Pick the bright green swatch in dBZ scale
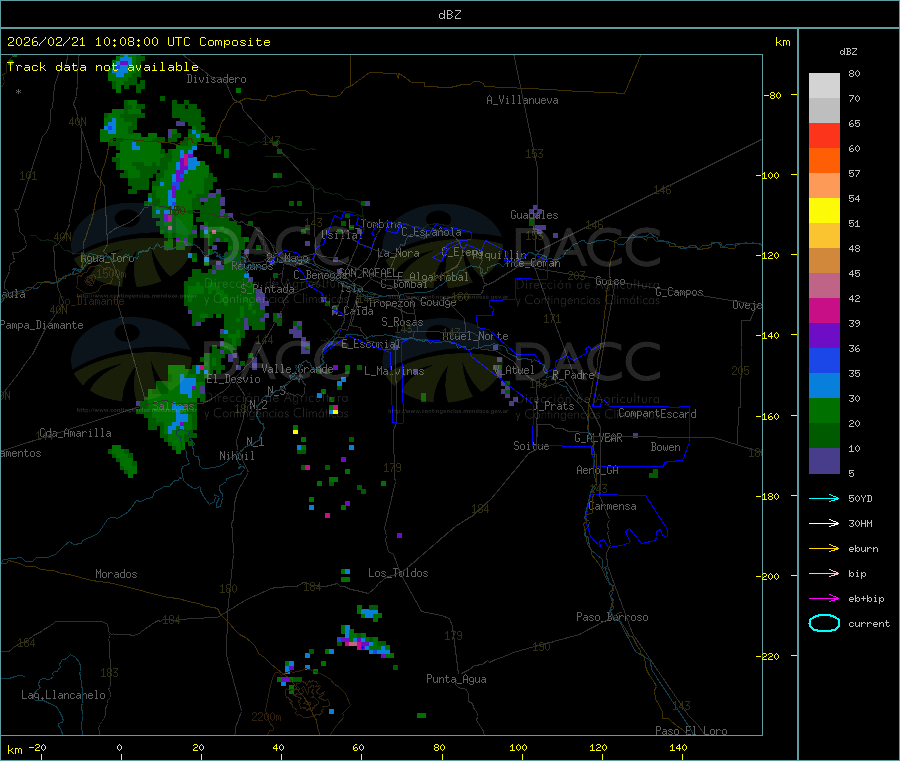Screen dimensions: 900x761 tap(824, 410)
